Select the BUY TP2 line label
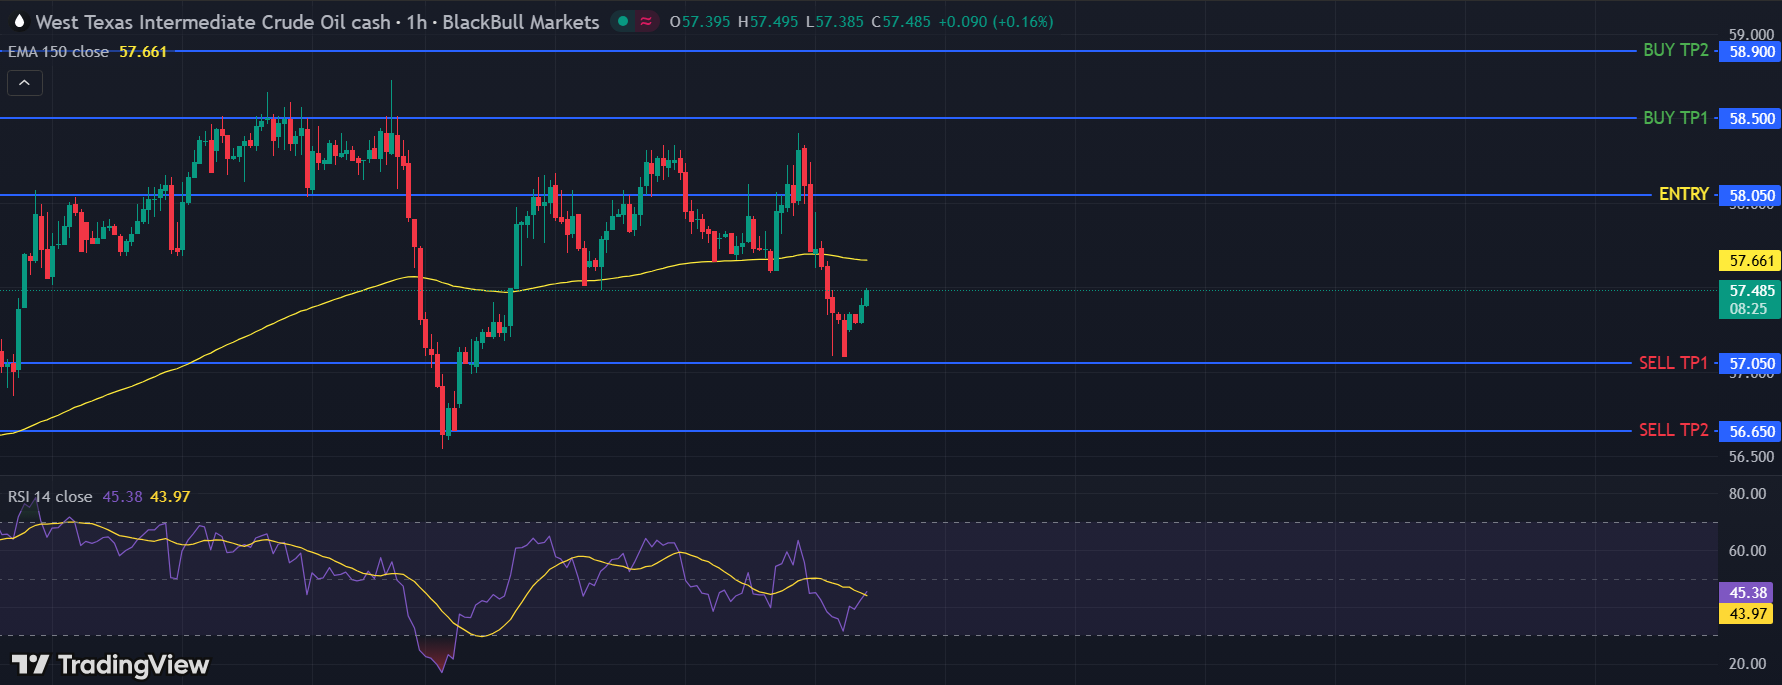The width and height of the screenshot is (1782, 685). 1675,50
